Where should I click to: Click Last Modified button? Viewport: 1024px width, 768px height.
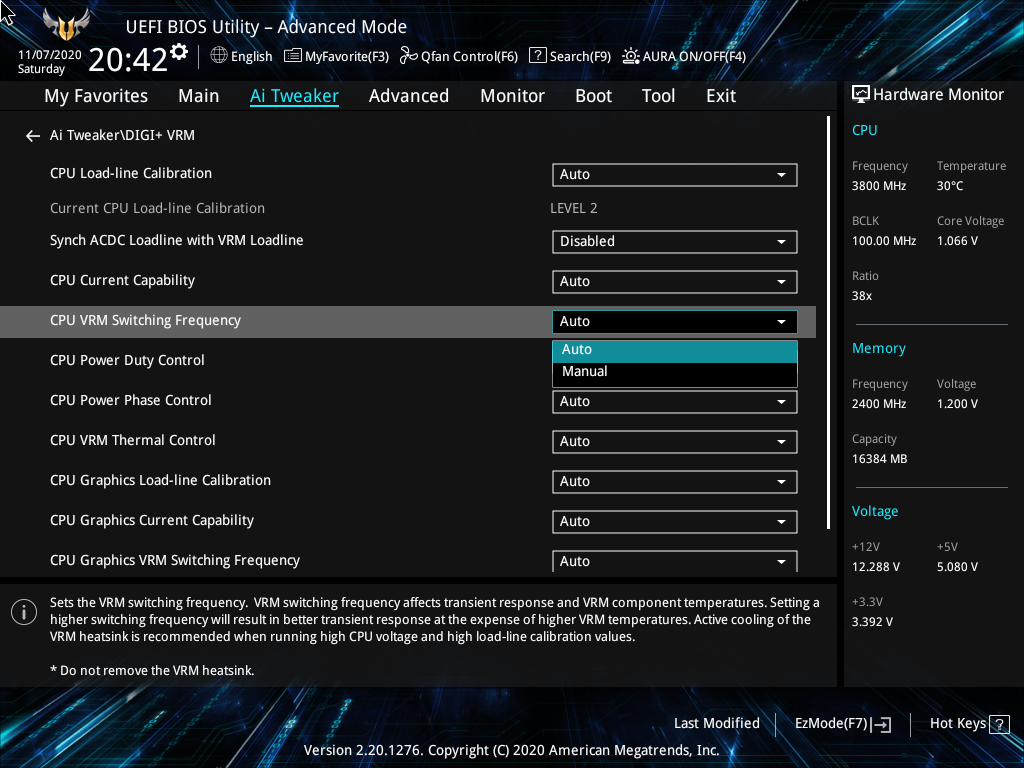tap(716, 724)
